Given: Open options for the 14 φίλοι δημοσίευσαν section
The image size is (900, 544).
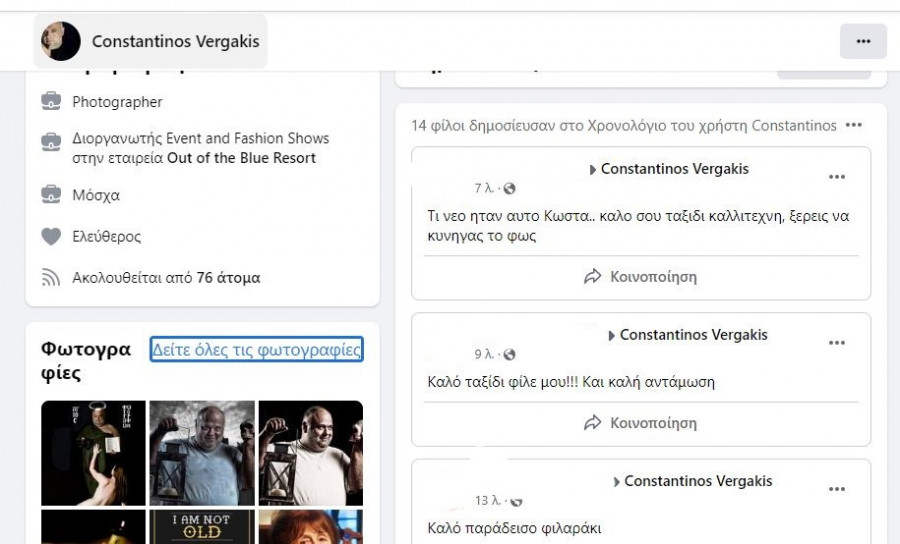Looking at the screenshot, I should [x=853, y=126].
